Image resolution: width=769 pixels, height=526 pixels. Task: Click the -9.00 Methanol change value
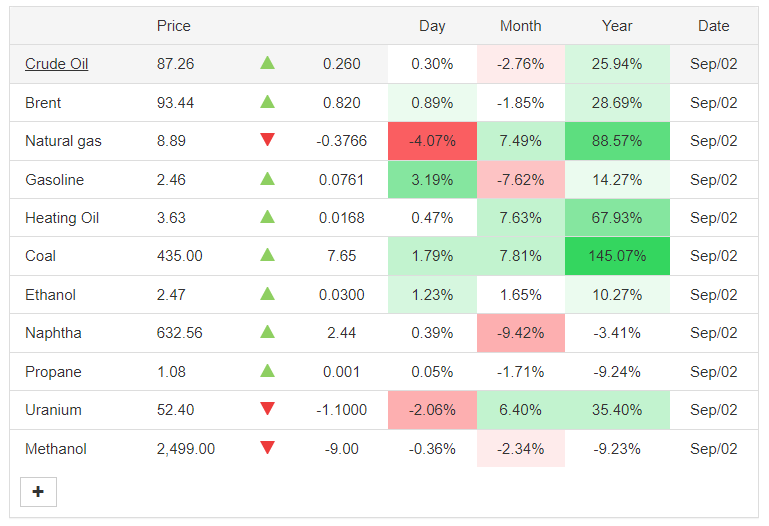point(341,449)
